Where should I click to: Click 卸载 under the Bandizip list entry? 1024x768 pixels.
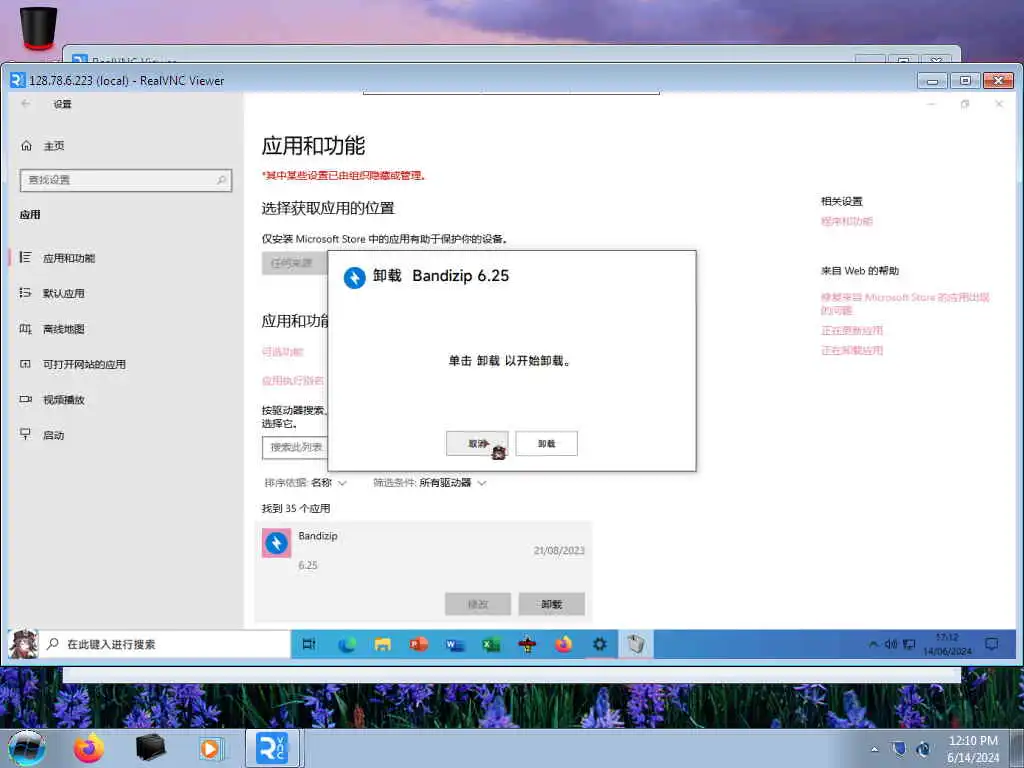tap(552, 604)
